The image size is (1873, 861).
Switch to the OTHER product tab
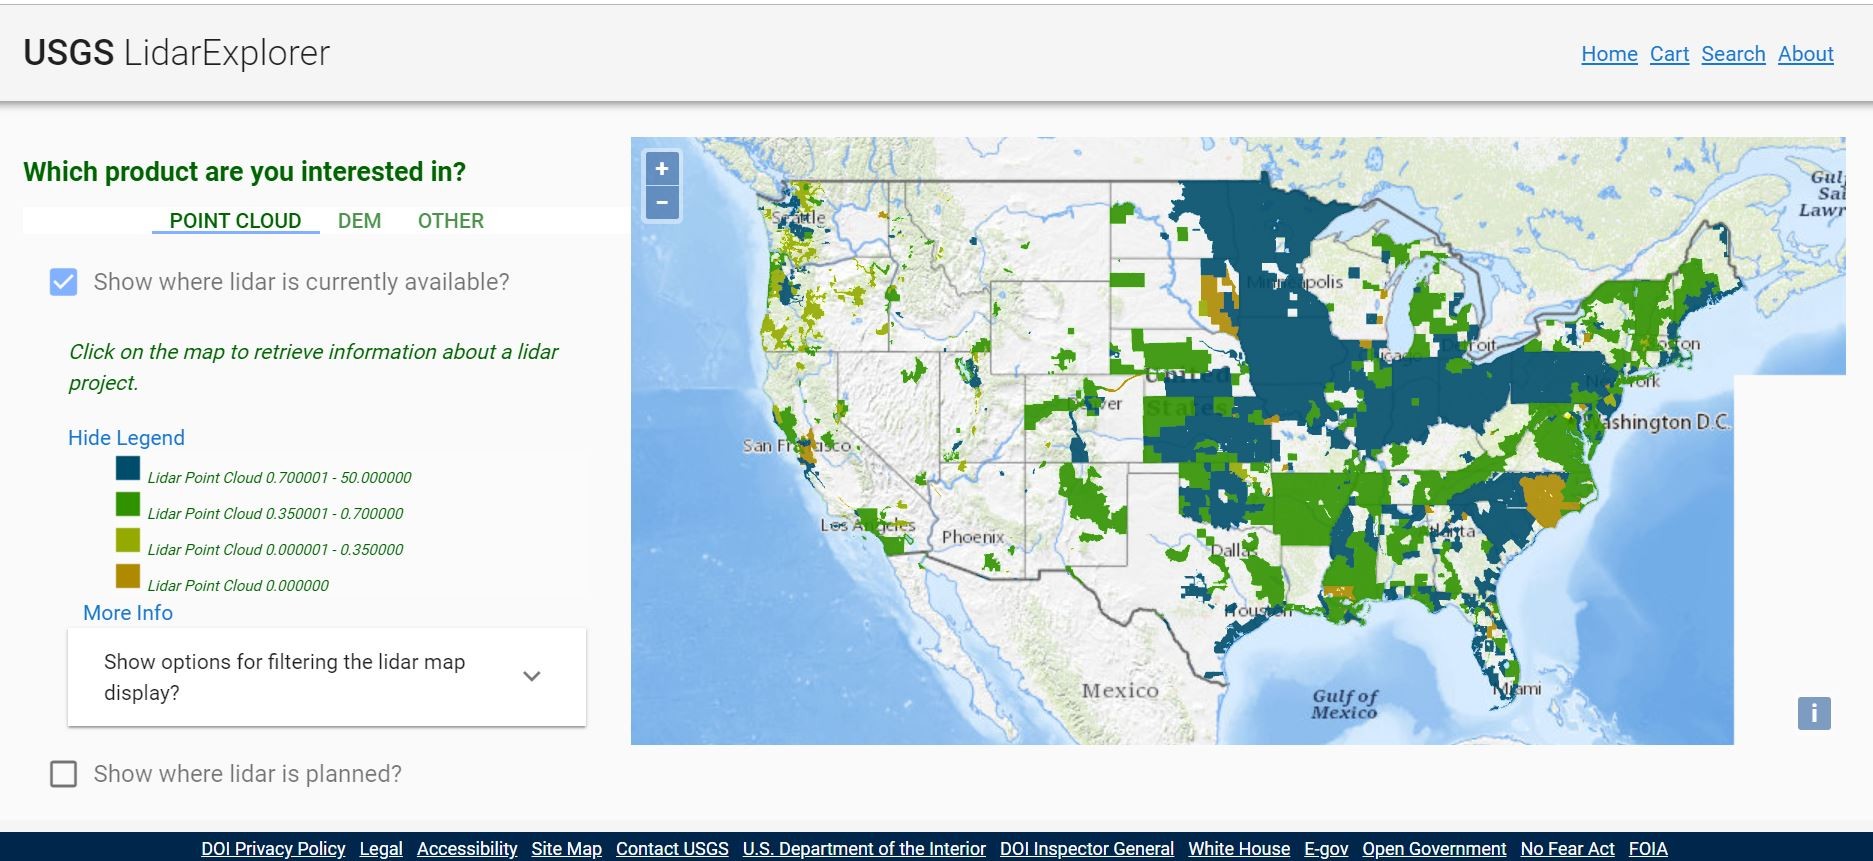pos(450,221)
